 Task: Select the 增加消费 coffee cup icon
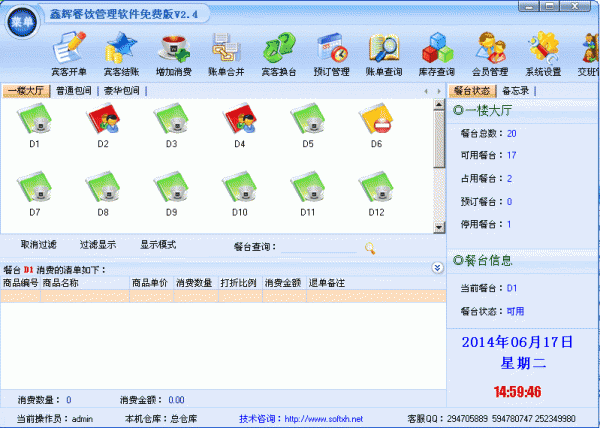(174, 54)
